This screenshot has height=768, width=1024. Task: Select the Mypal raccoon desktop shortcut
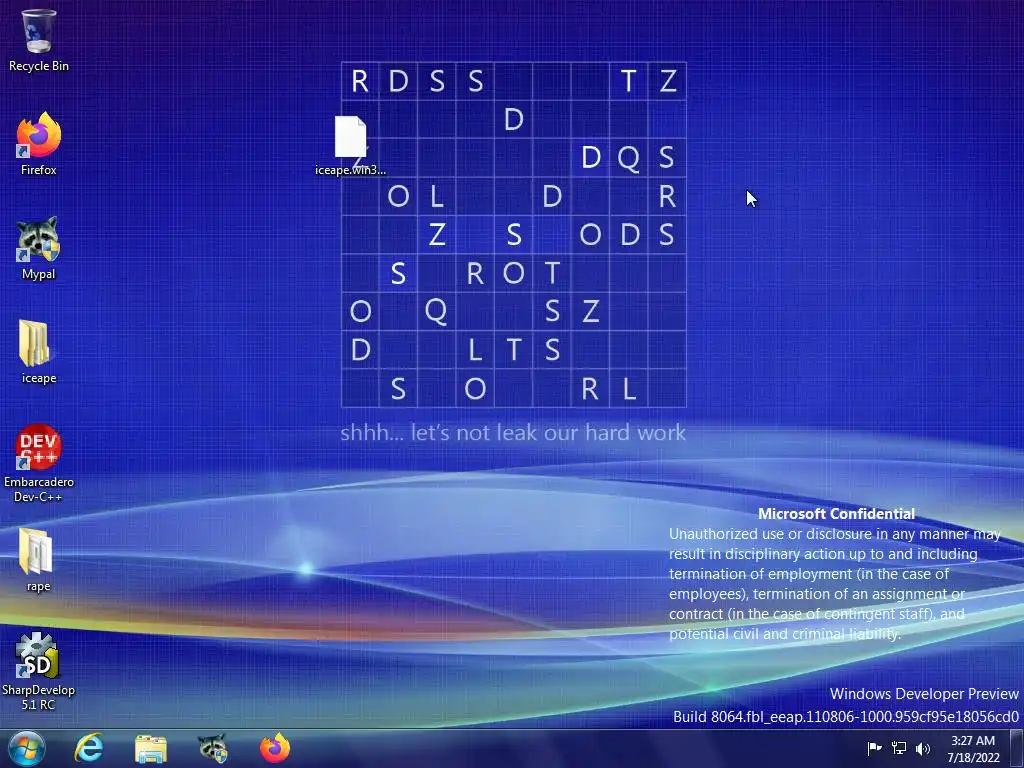tap(39, 248)
